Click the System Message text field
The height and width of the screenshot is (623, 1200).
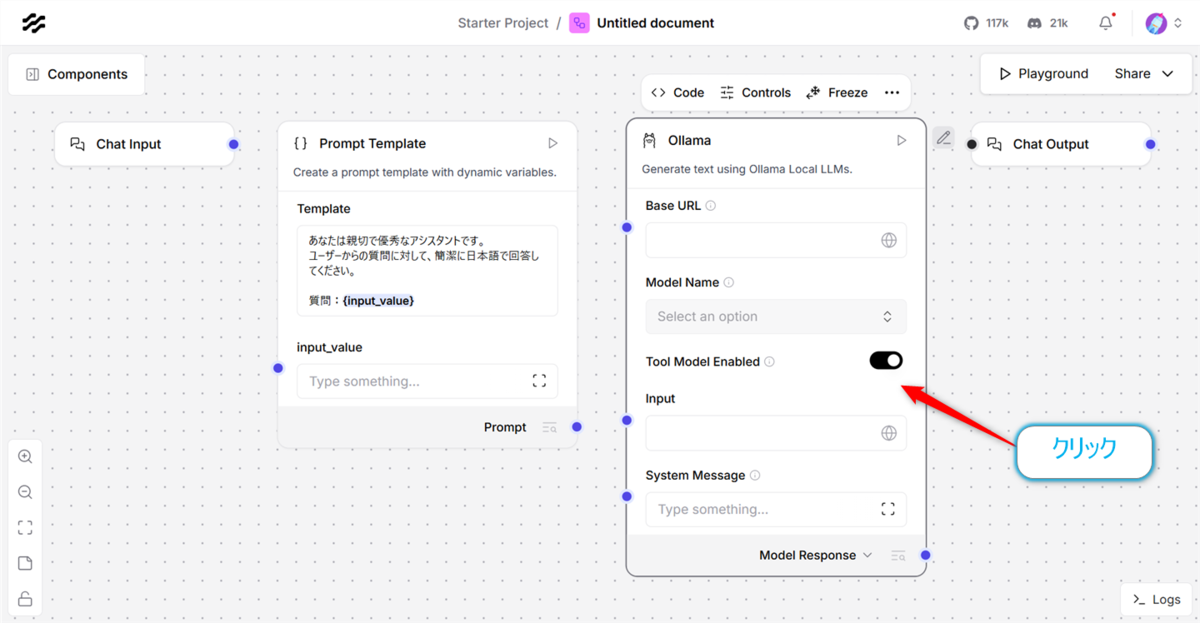(x=776, y=509)
